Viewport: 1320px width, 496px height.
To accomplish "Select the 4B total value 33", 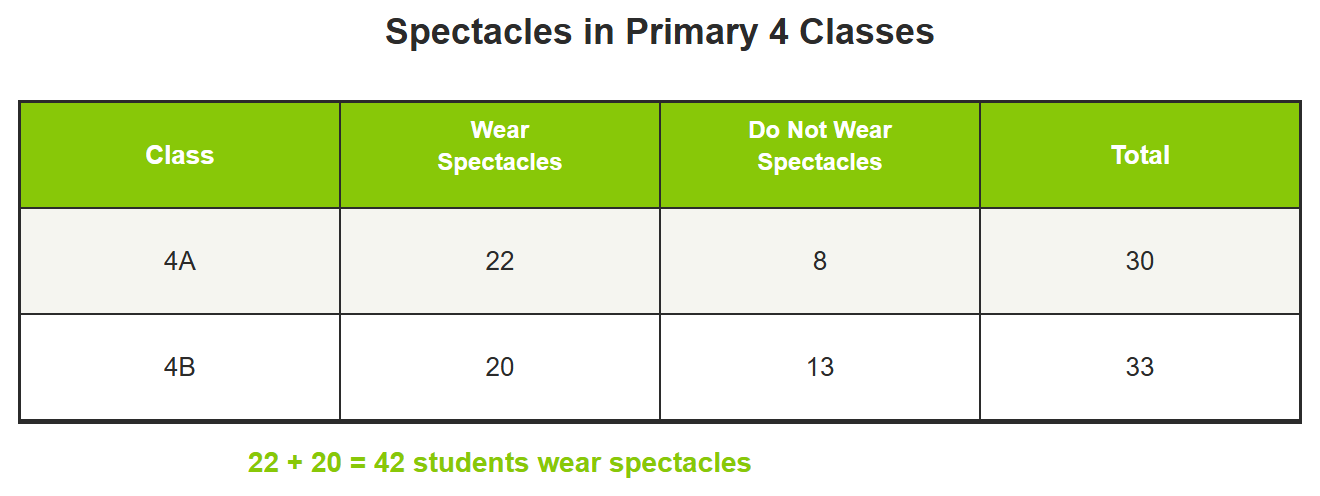I will (1140, 367).
